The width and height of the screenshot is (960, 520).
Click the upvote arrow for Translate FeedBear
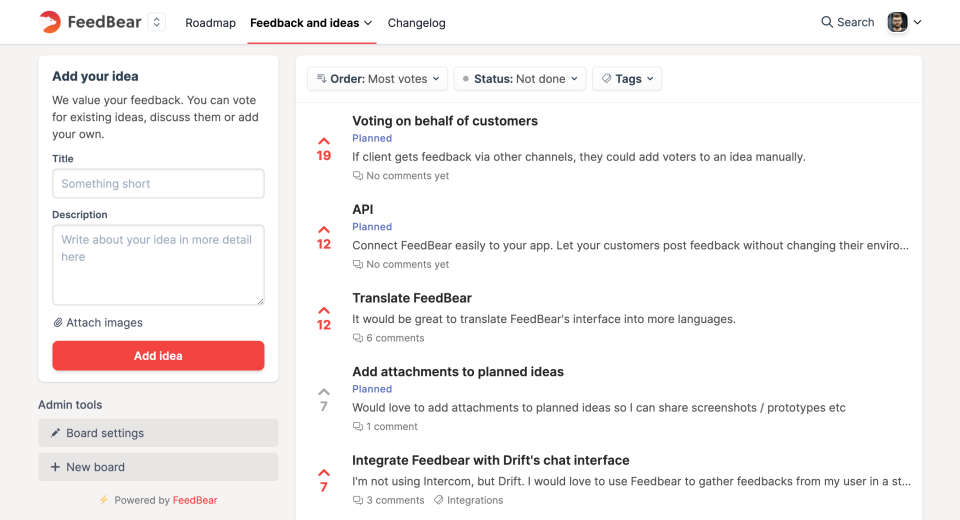[x=323, y=311]
